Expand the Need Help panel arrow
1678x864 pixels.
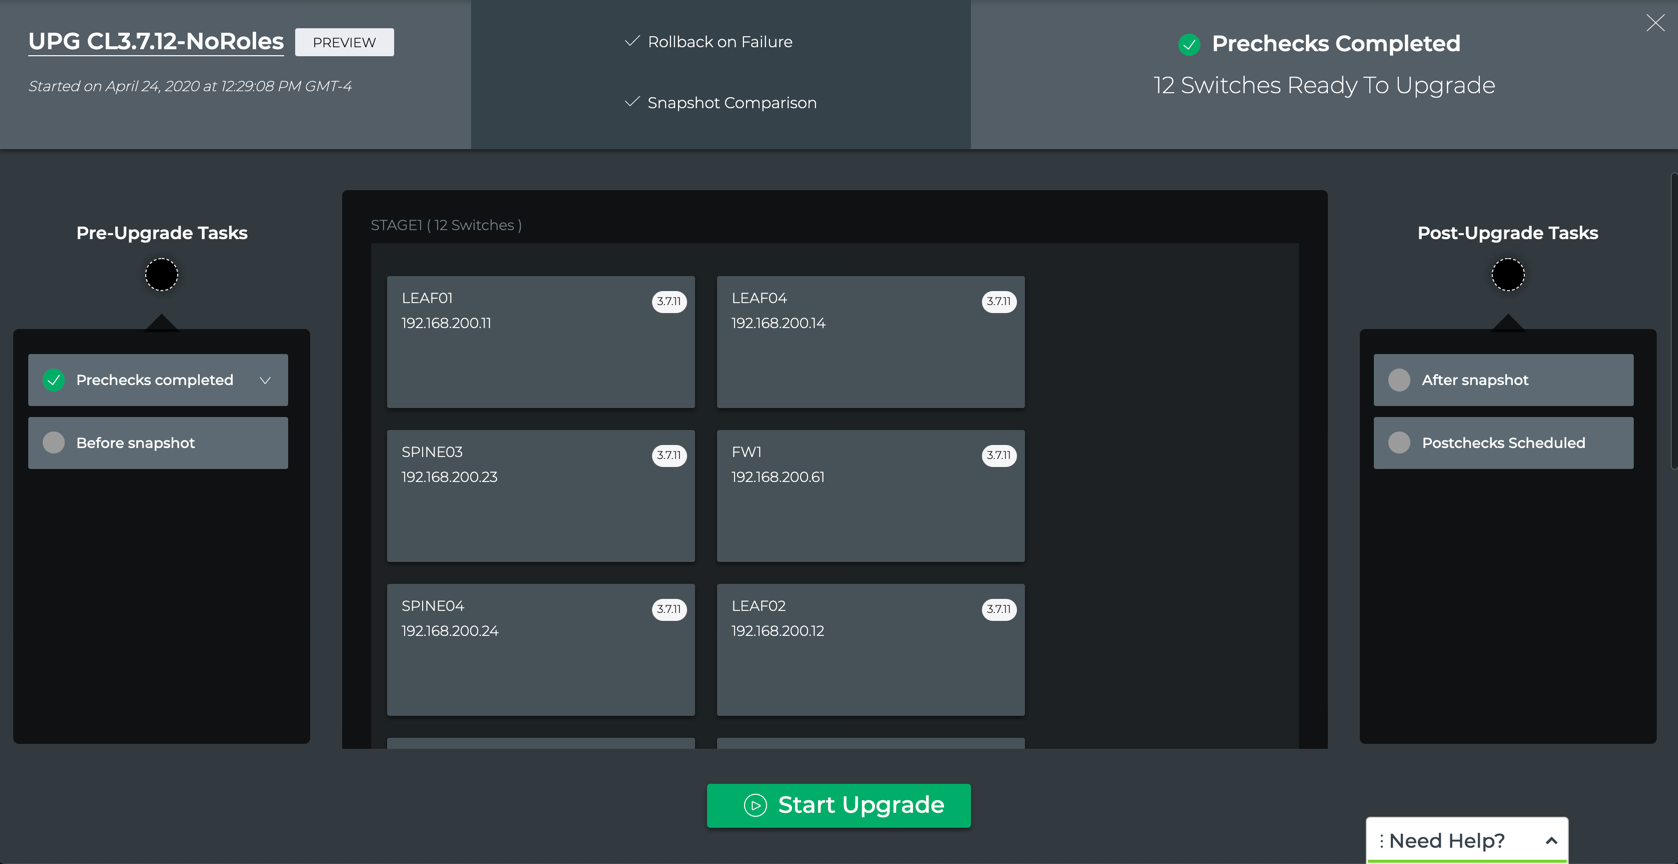click(1550, 841)
